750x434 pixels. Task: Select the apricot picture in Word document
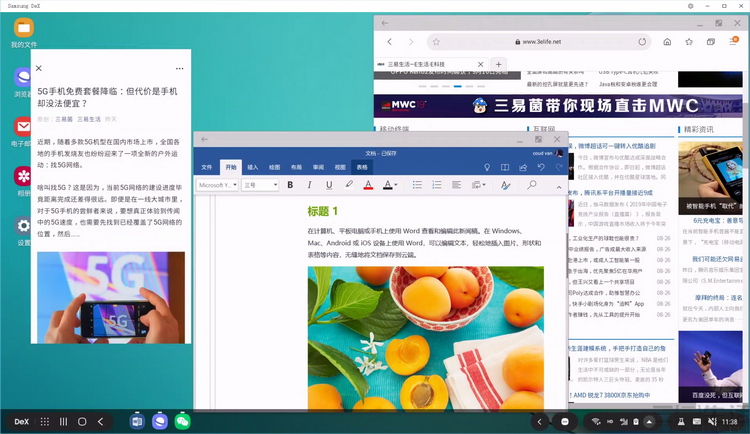425,337
